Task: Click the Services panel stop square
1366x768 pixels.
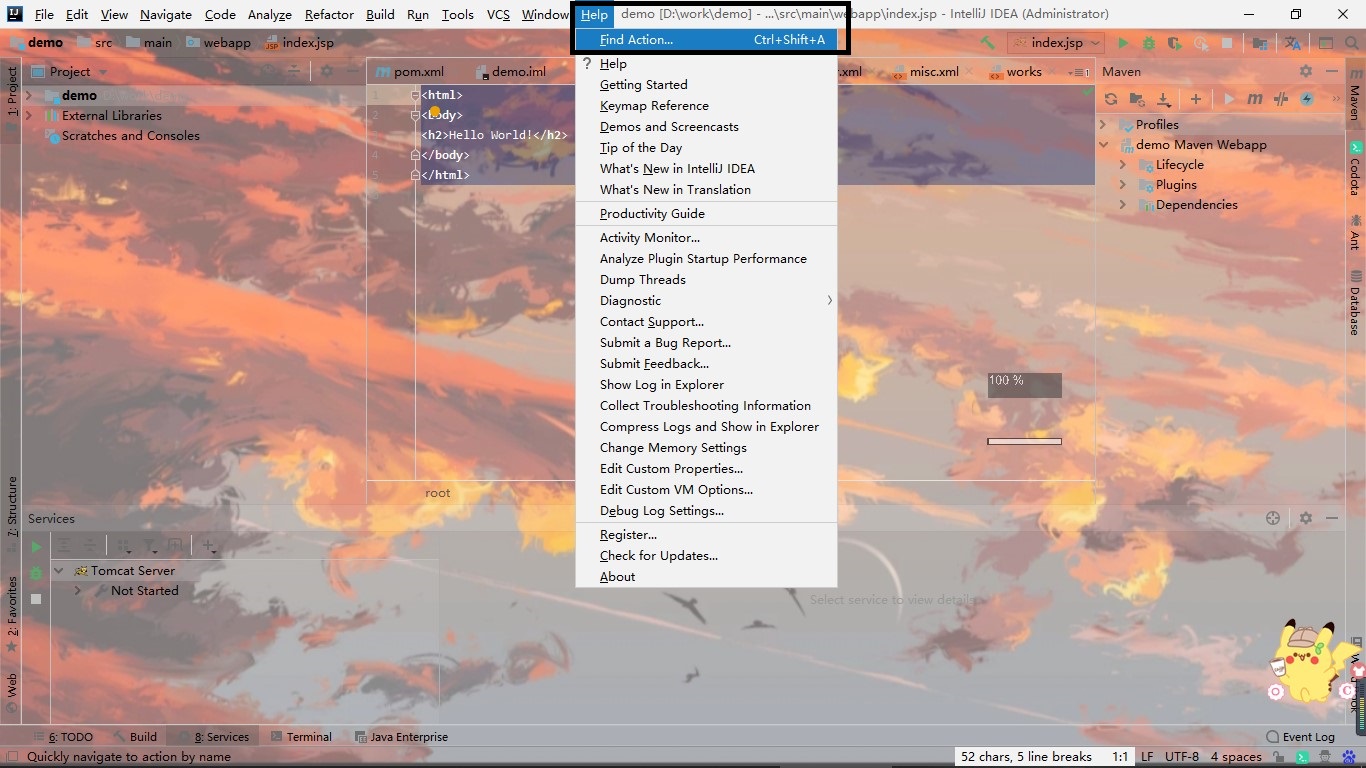Action: click(x=36, y=599)
